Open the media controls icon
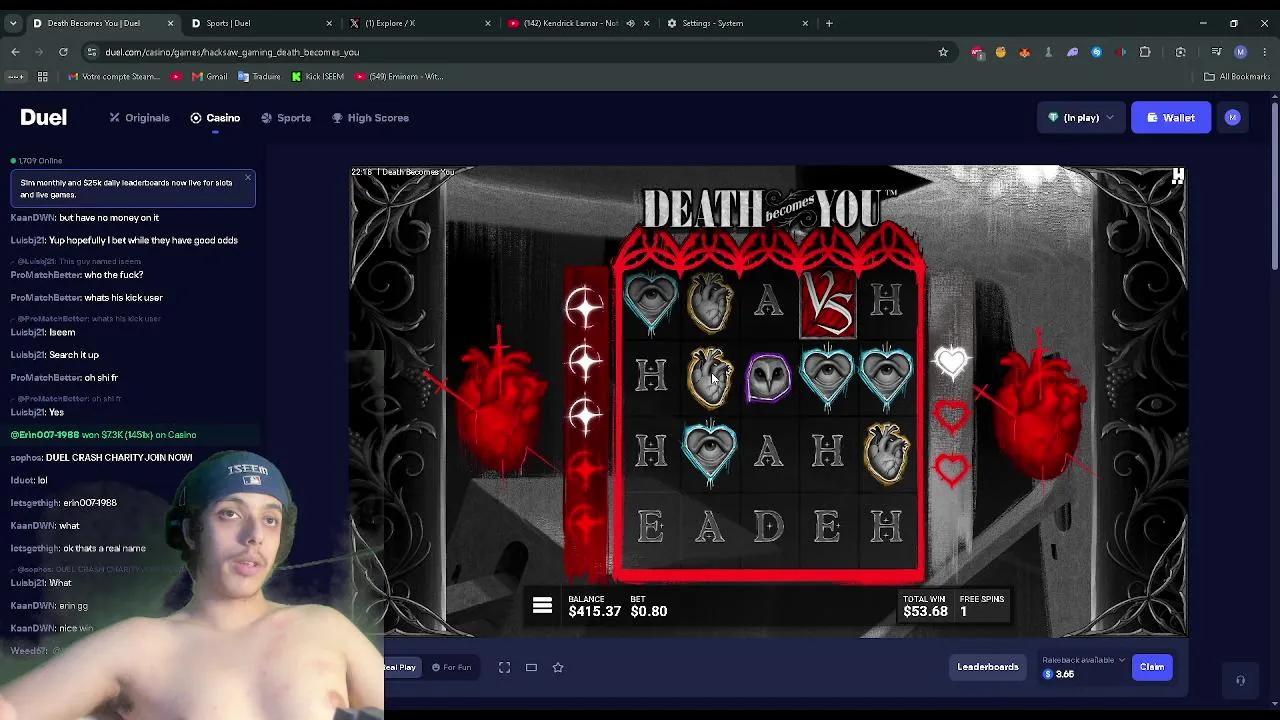The image size is (1280, 720). [x=1216, y=52]
